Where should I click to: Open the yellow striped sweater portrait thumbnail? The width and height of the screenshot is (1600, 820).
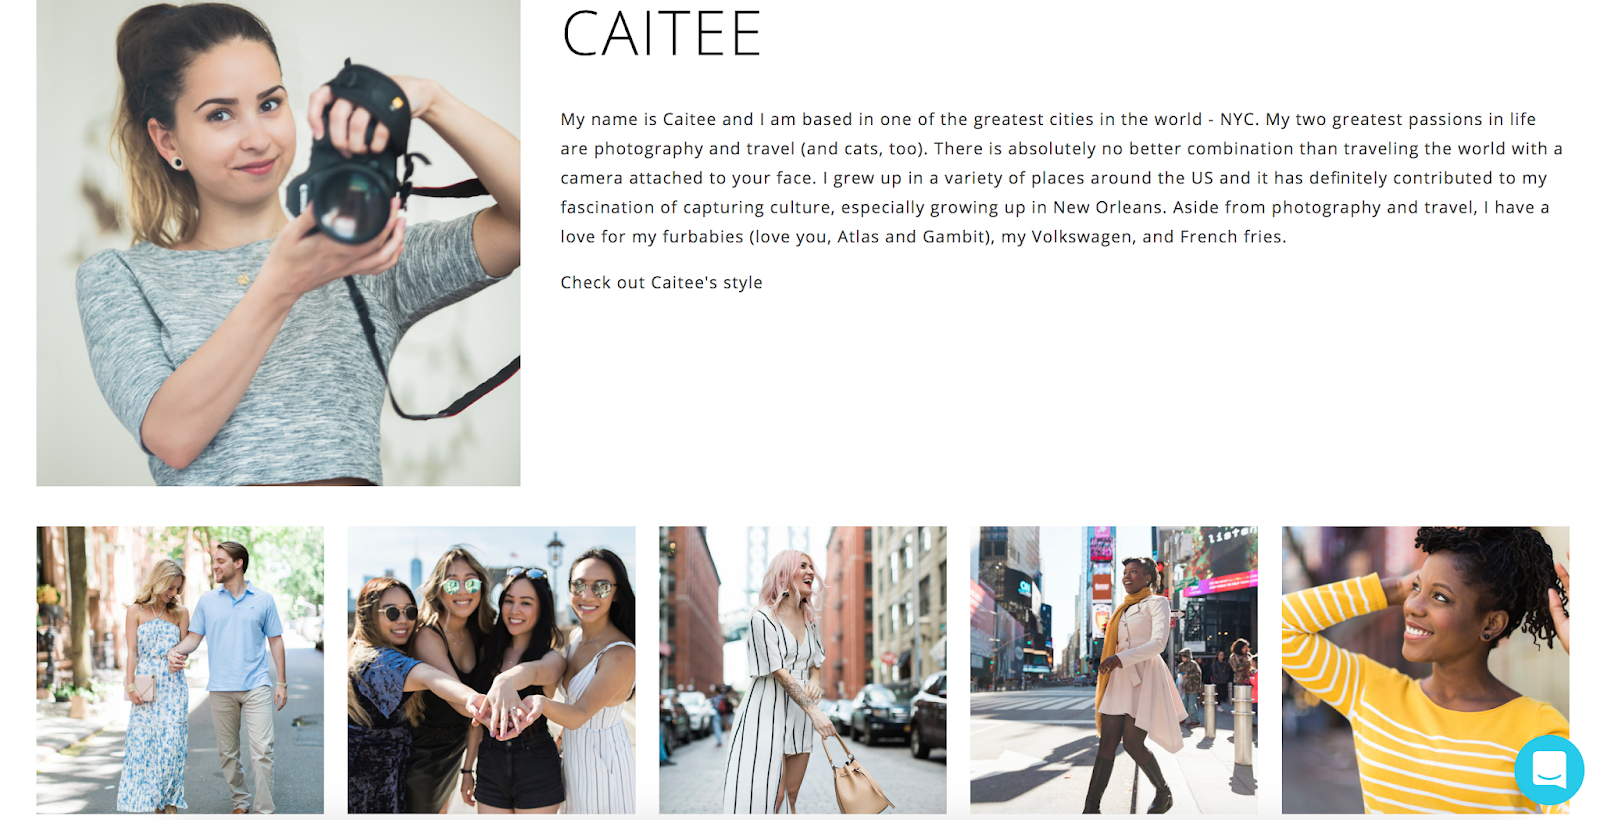[1425, 670]
